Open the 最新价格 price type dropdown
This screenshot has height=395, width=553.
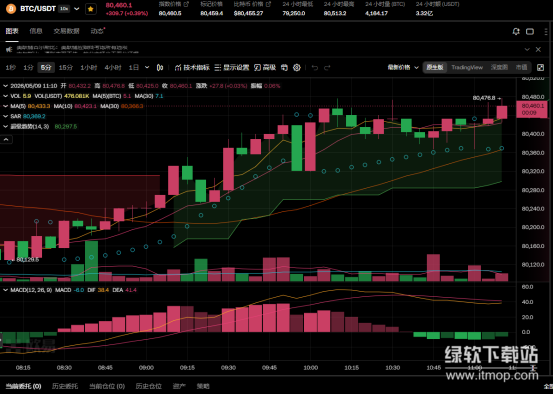click(x=403, y=67)
